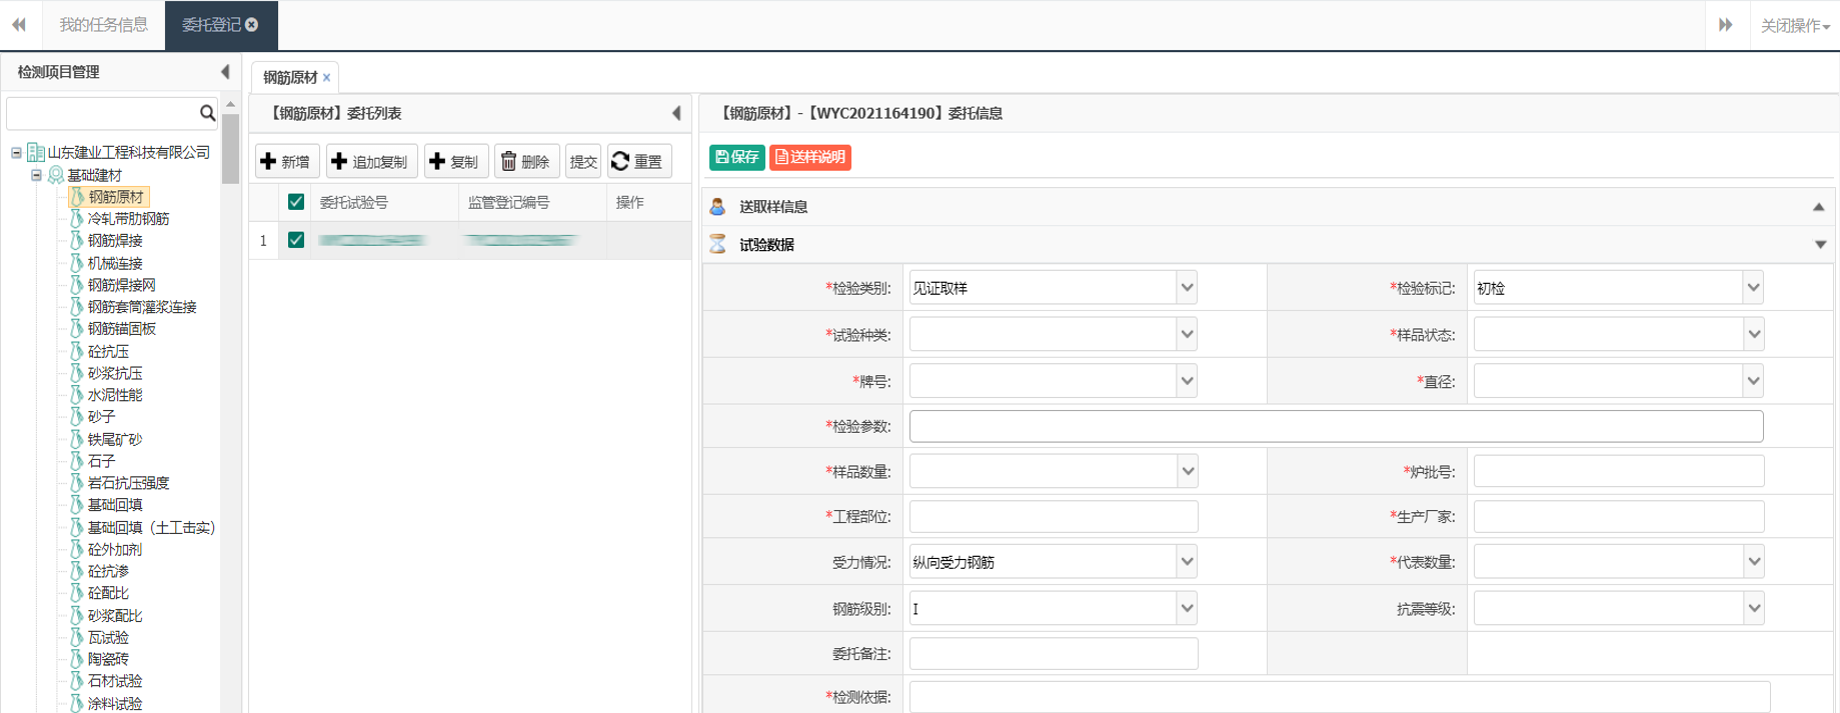
Task: Open the 样品数量 dropdown
Action: coord(1187,471)
